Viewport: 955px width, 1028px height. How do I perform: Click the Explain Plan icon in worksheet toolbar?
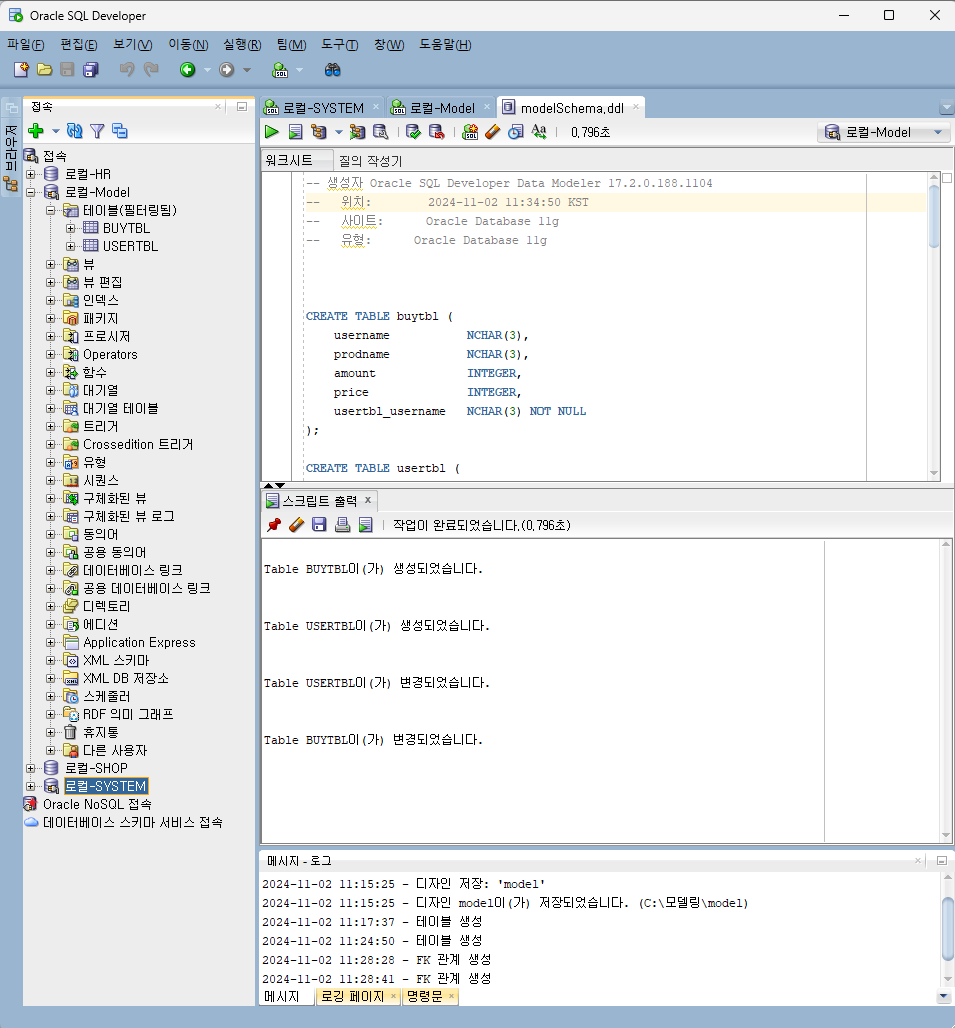coord(319,132)
